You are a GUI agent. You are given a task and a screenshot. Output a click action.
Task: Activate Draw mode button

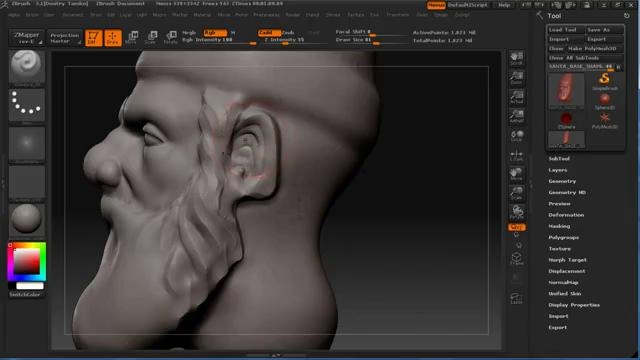113,38
